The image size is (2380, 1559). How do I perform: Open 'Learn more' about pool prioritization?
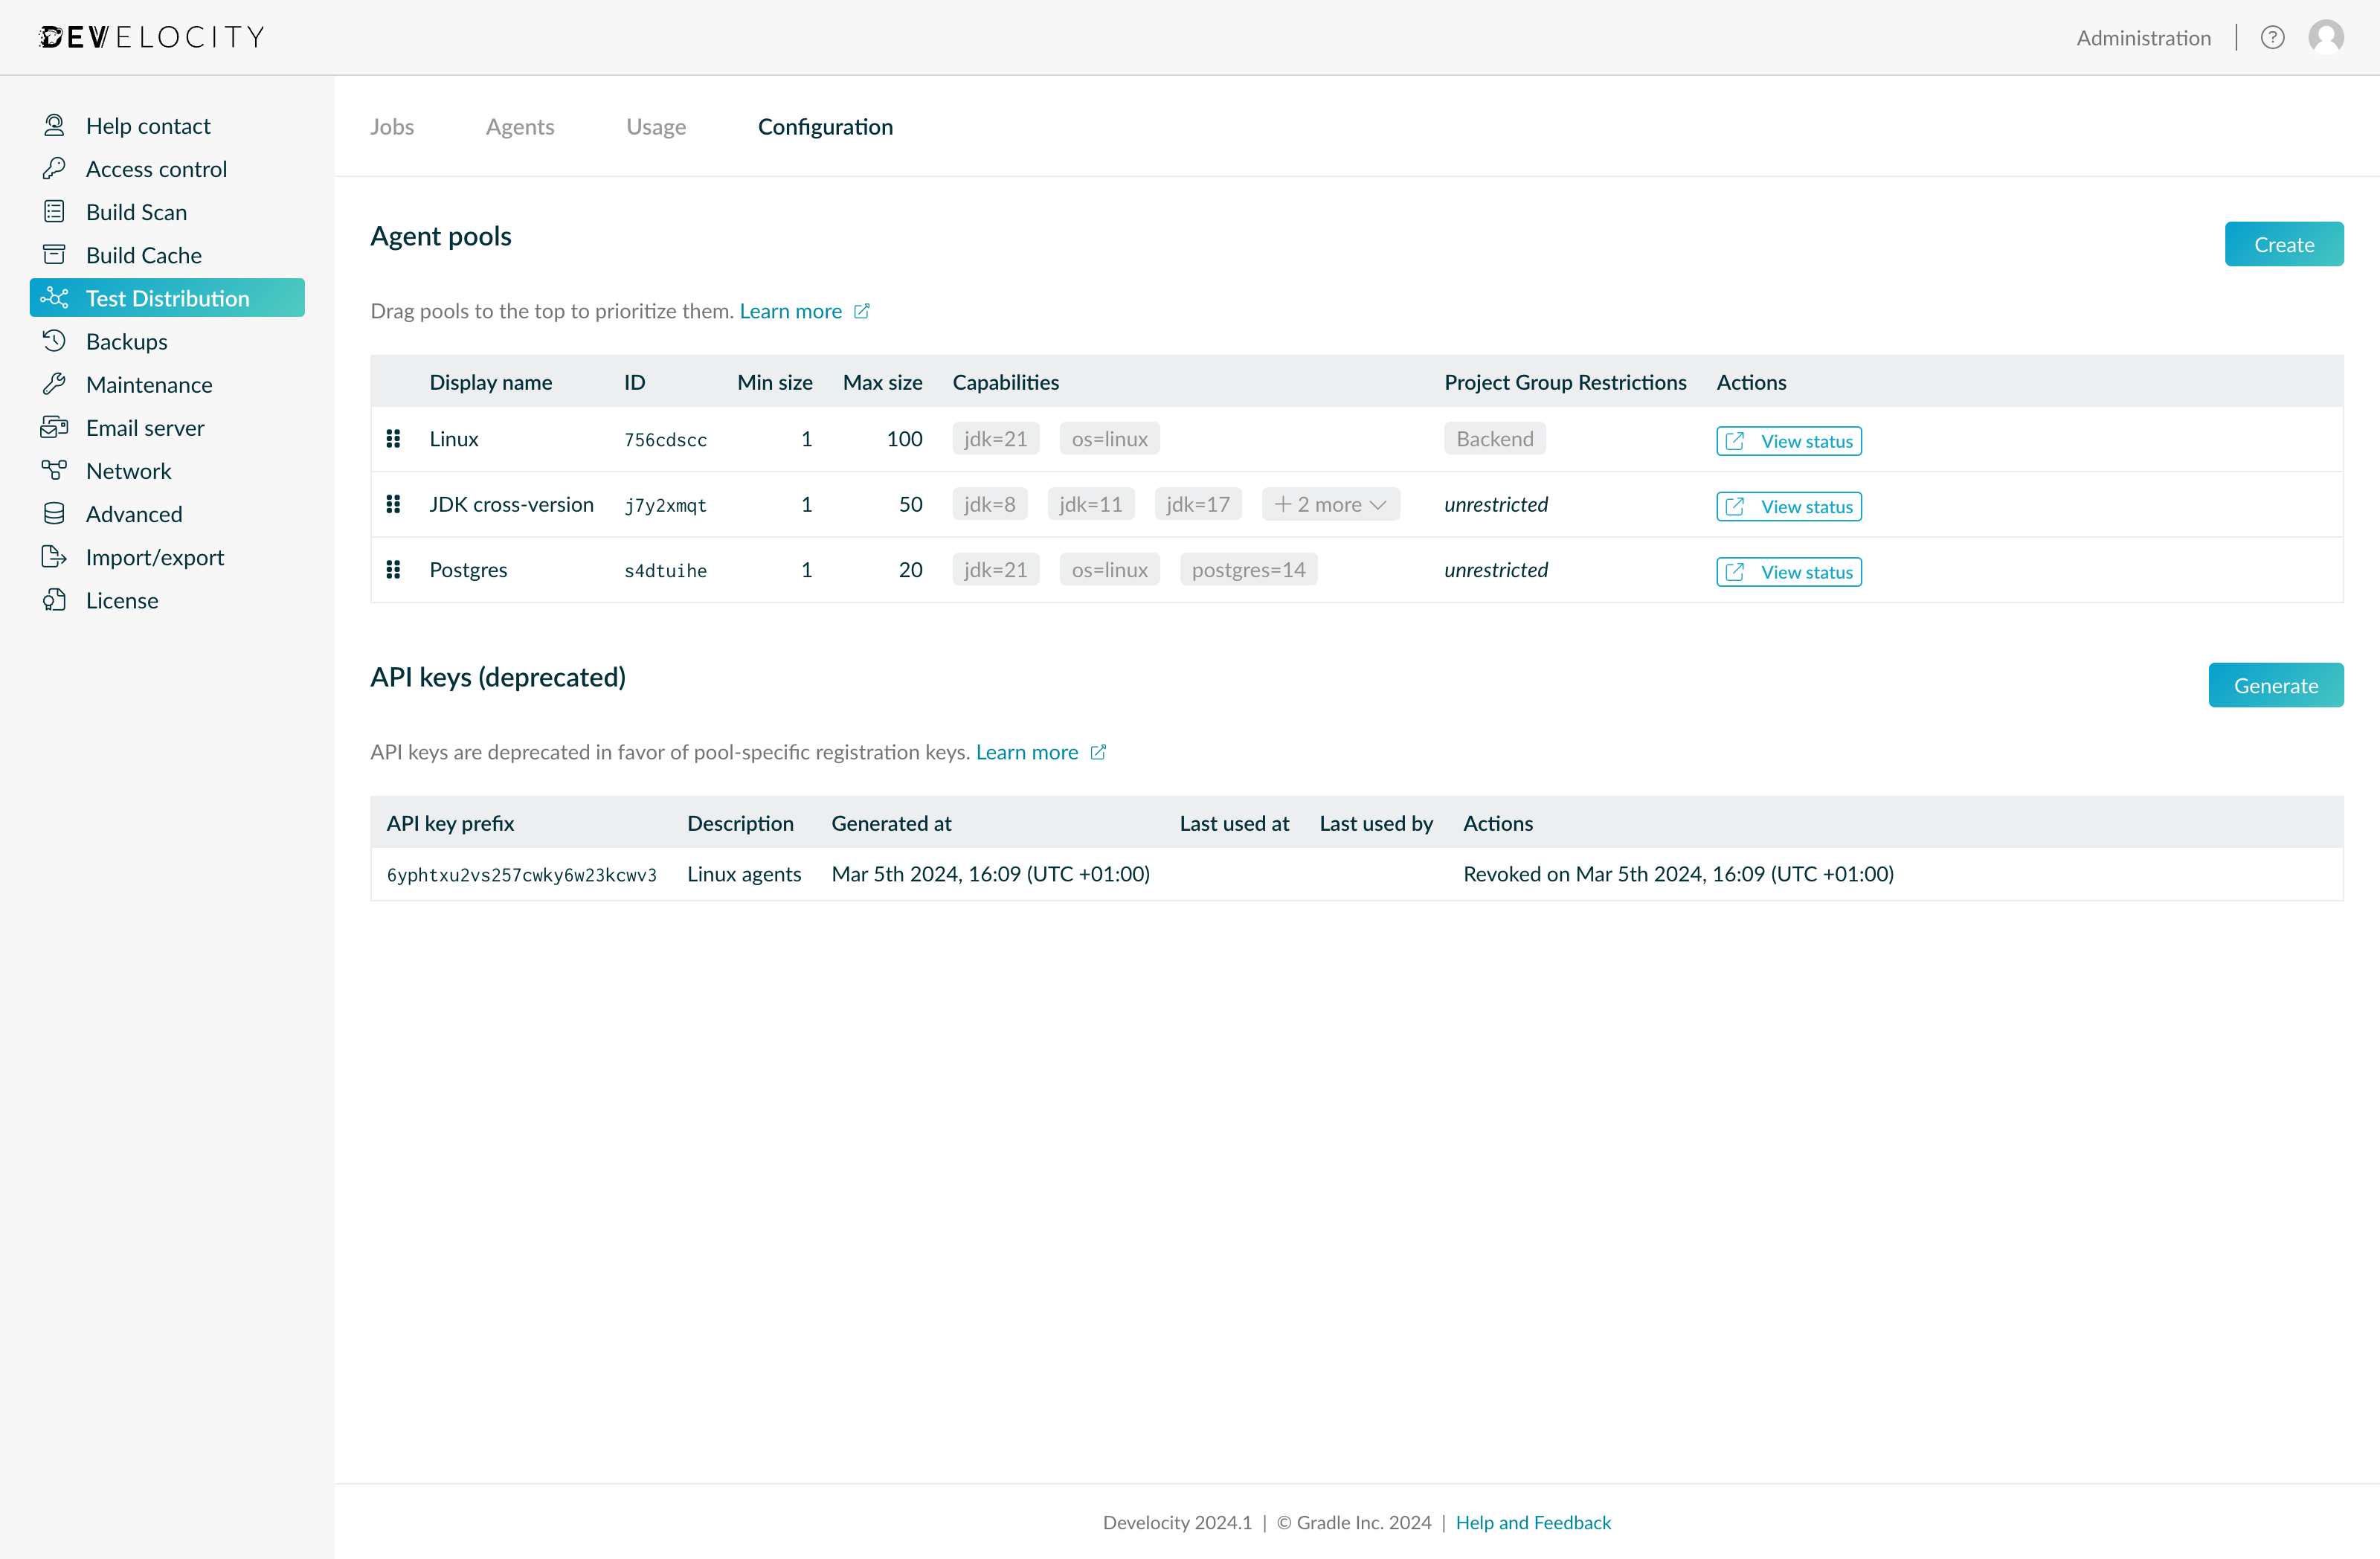tap(791, 311)
